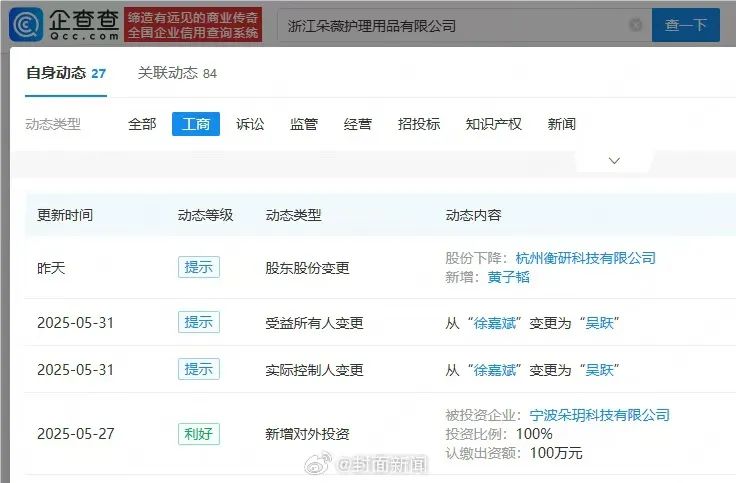Click the 更新时间 column header

click(x=65, y=215)
